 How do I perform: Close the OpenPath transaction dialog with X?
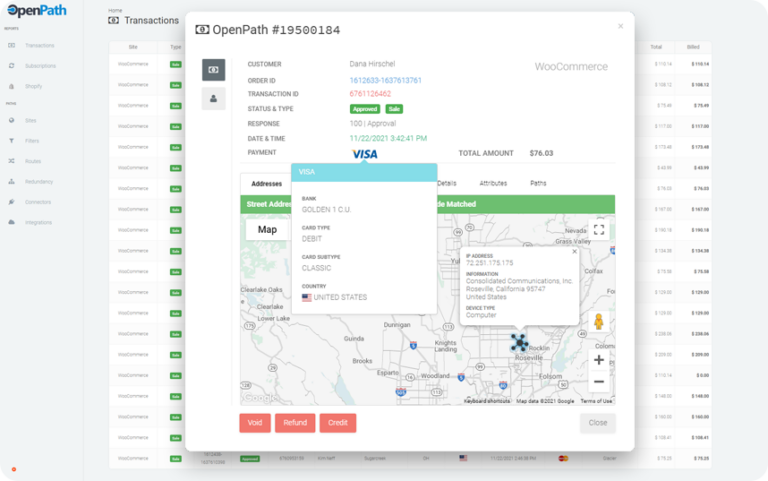point(620,26)
